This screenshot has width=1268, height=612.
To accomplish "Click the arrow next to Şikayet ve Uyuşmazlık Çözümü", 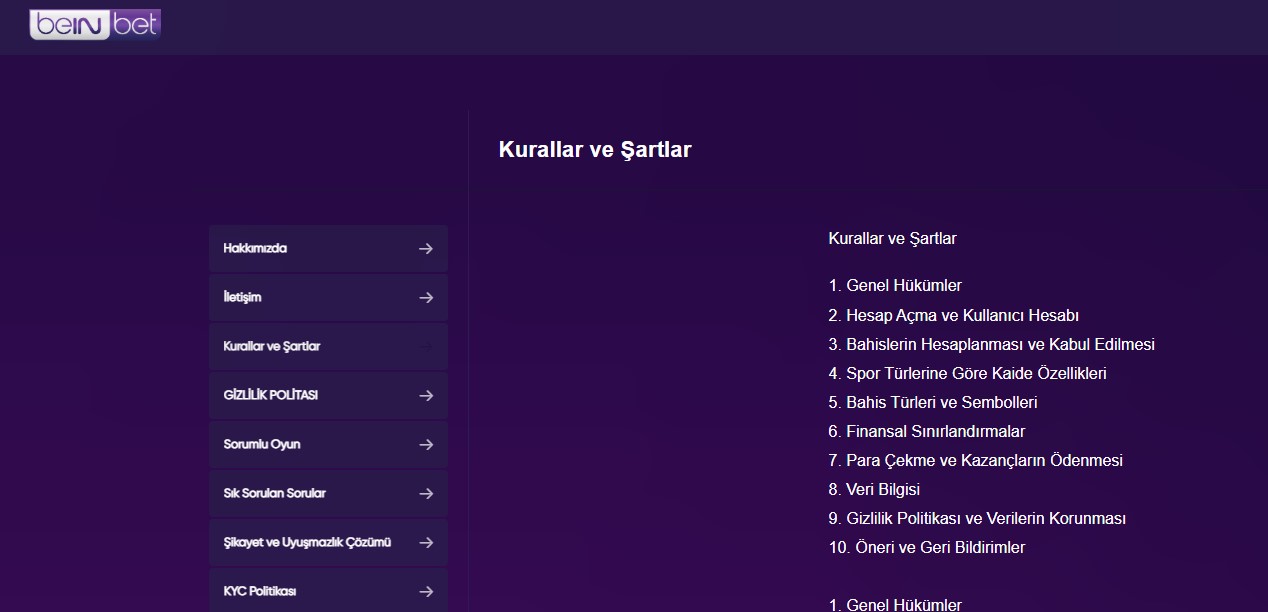I will pyautogui.click(x=426, y=542).
